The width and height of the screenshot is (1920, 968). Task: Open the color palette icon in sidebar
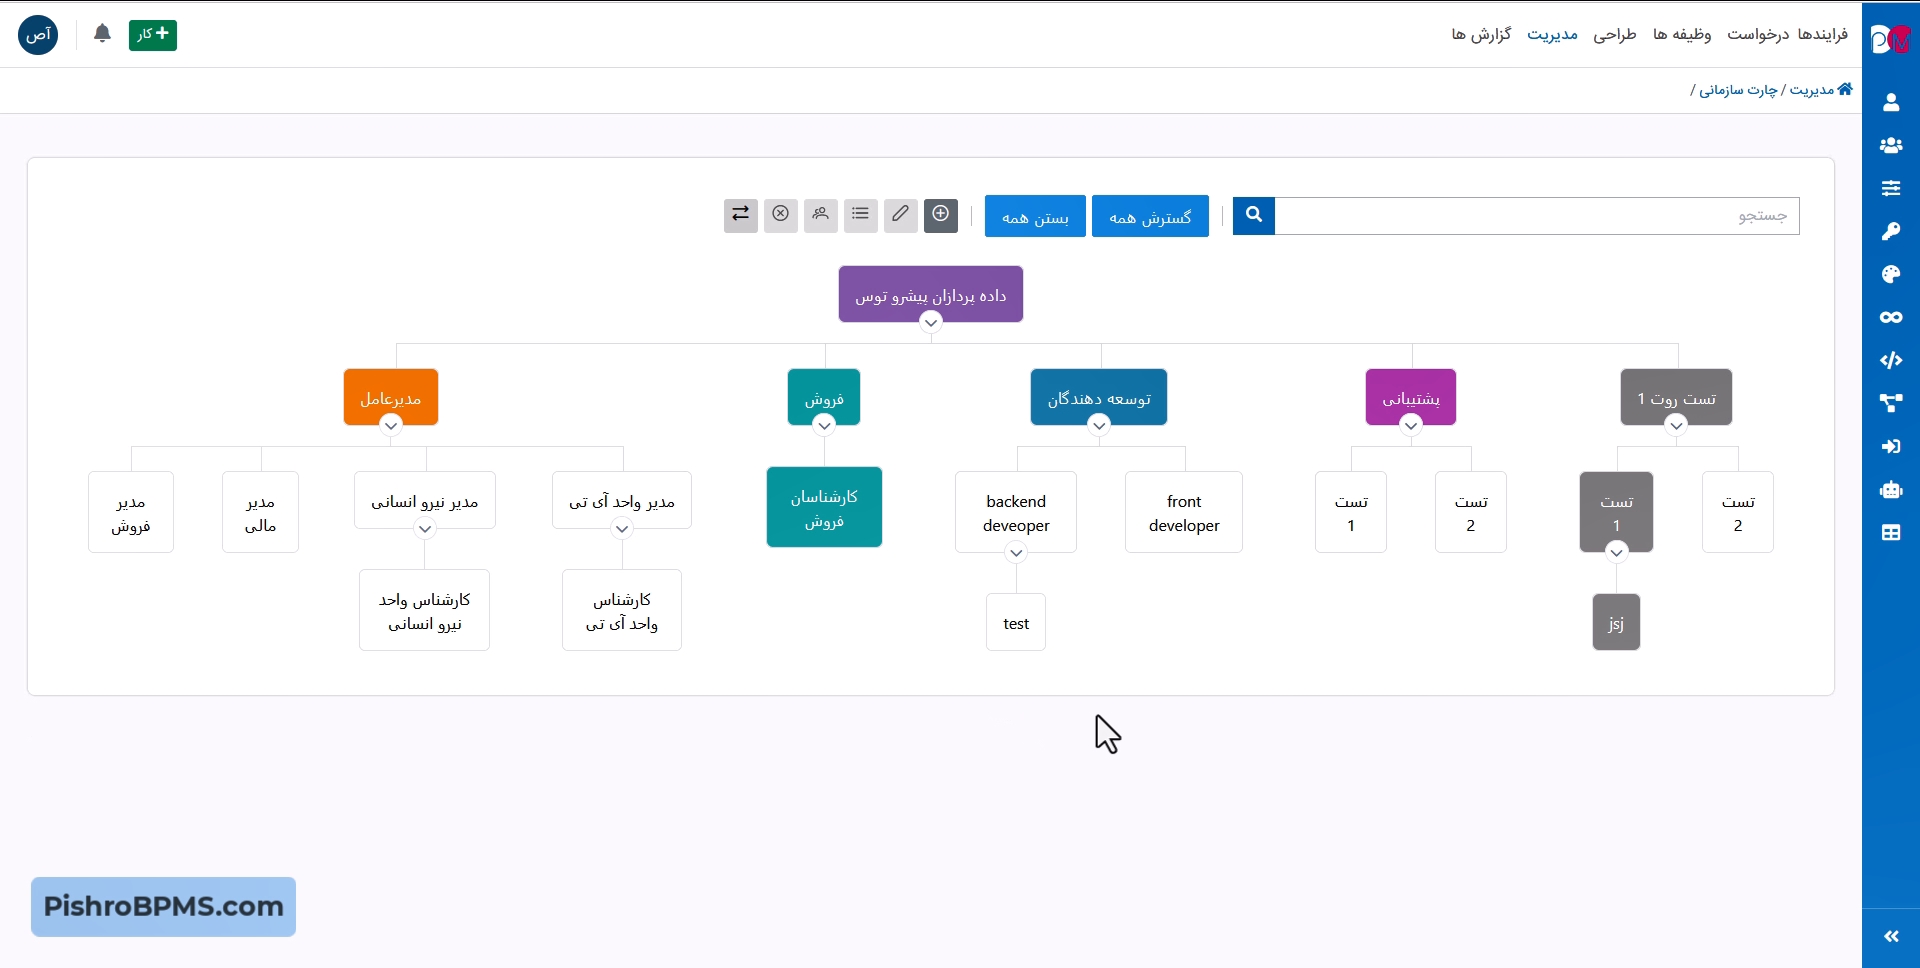pyautogui.click(x=1890, y=275)
